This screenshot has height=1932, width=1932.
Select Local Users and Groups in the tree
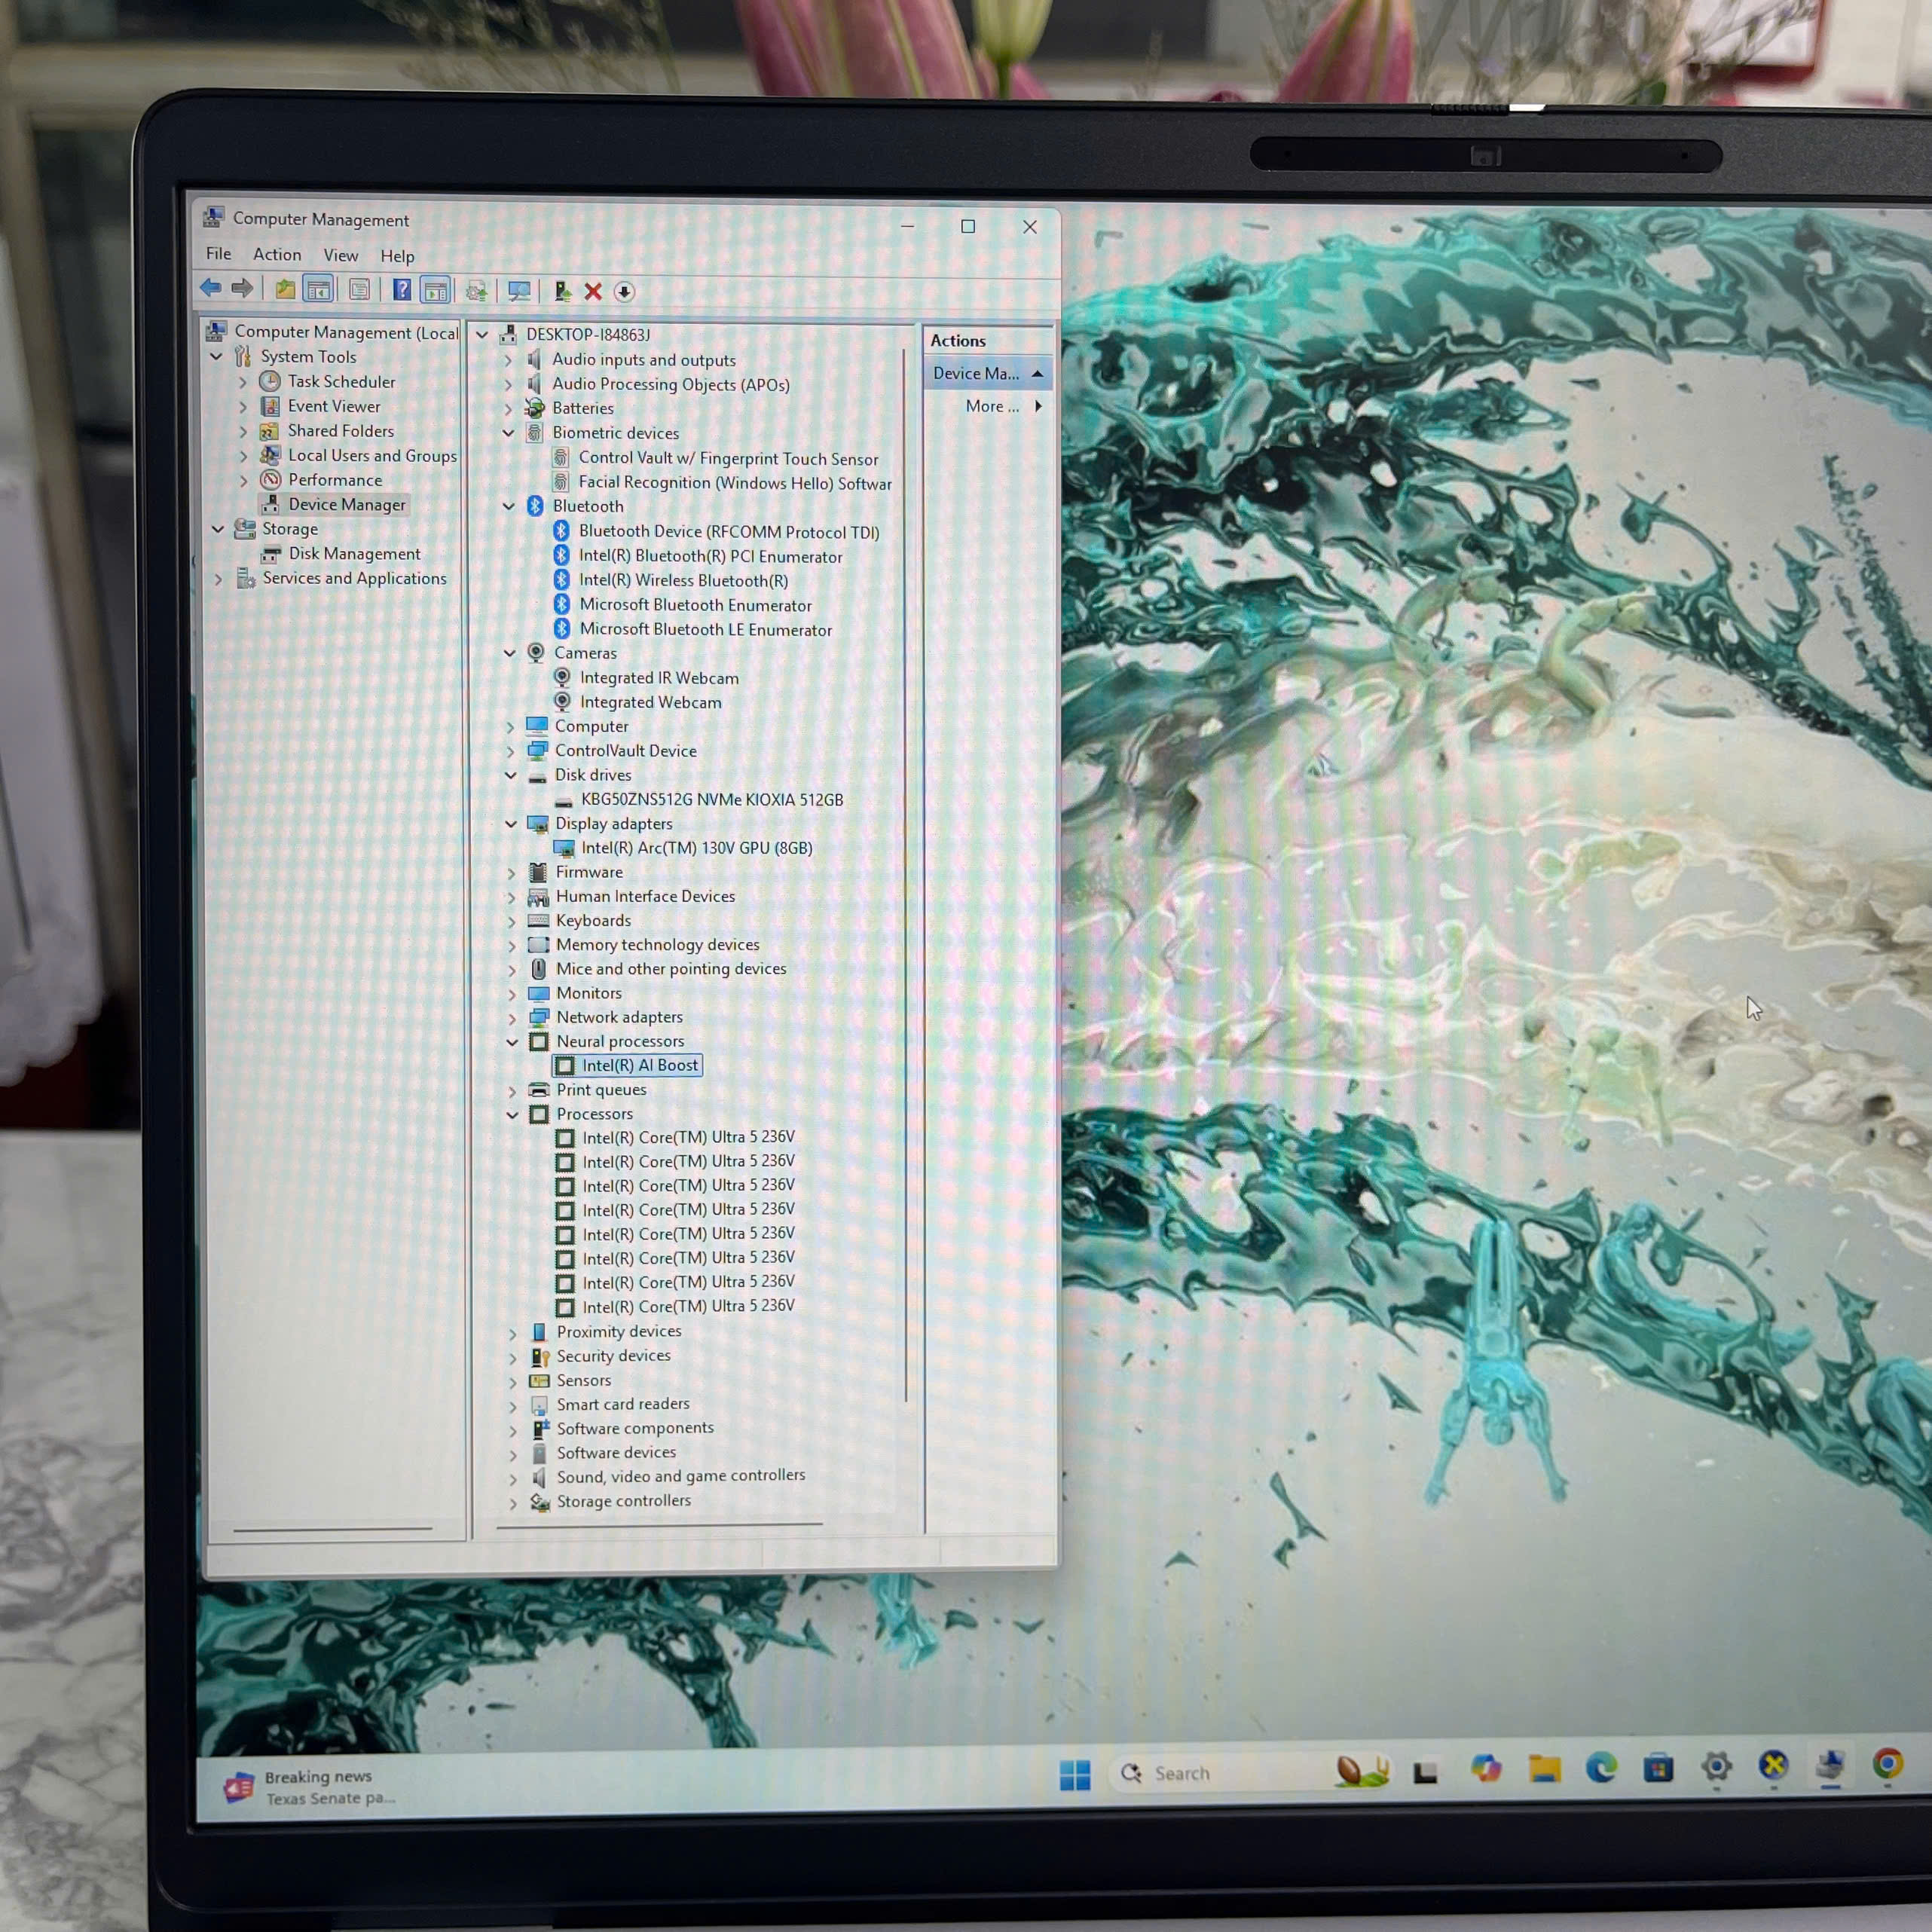pyautogui.click(x=372, y=456)
